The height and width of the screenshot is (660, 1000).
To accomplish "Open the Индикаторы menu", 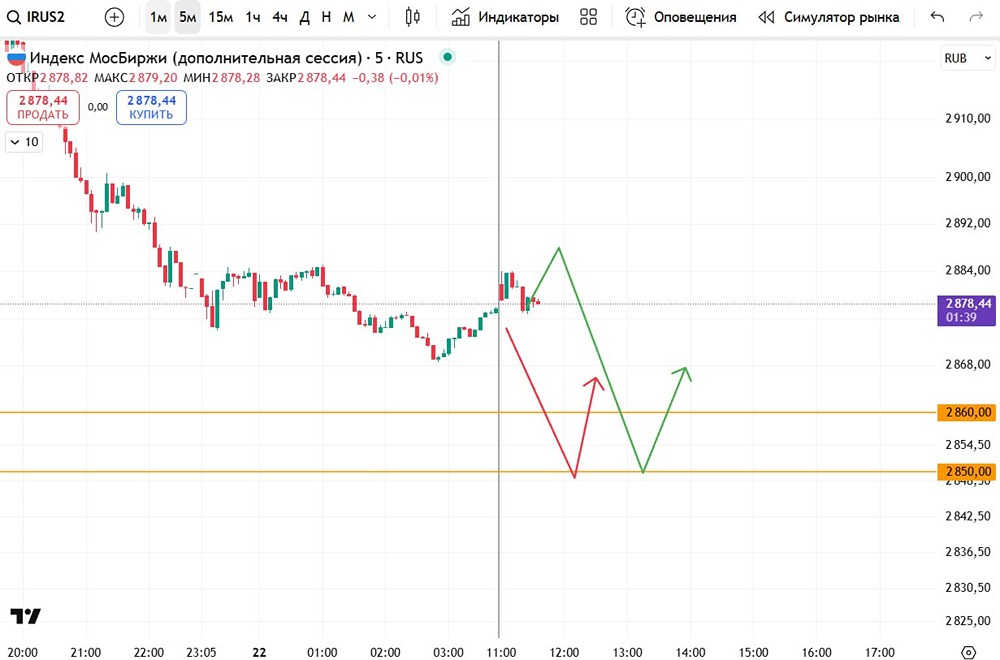I will (x=504, y=17).
